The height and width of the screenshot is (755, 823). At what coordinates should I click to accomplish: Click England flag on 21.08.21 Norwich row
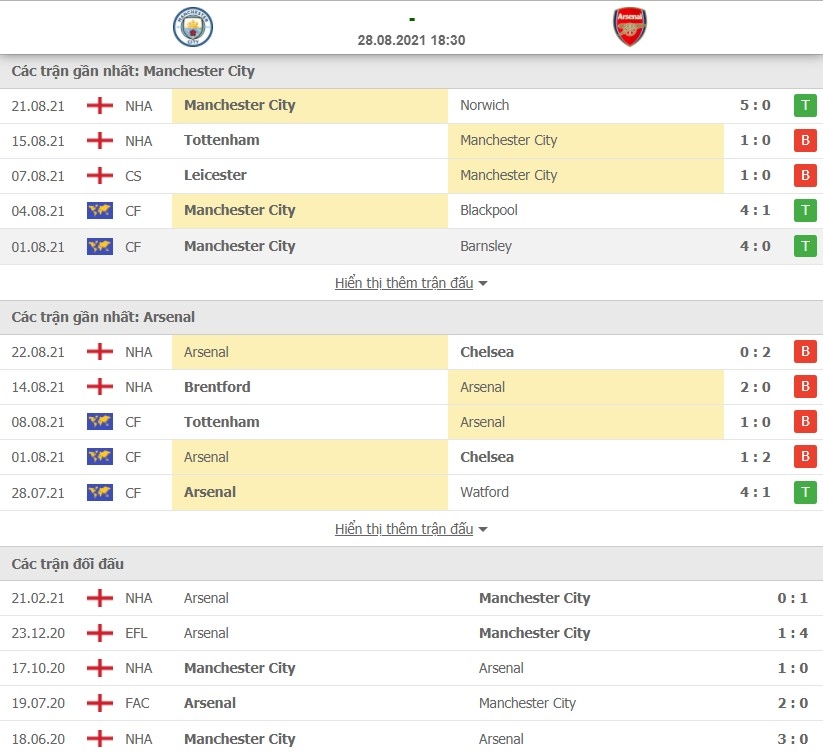(x=100, y=106)
